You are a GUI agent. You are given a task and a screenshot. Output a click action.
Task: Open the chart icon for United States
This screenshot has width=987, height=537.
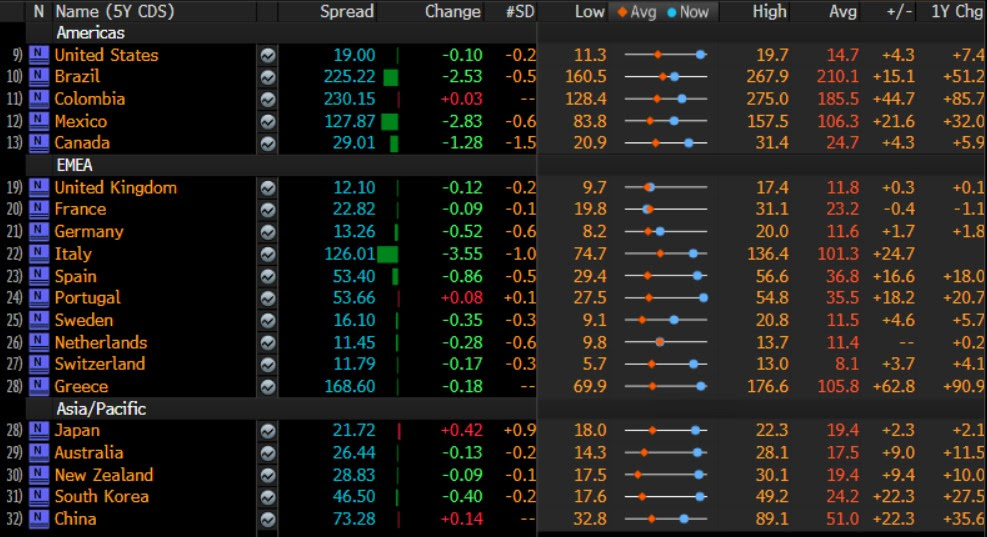tap(268, 55)
